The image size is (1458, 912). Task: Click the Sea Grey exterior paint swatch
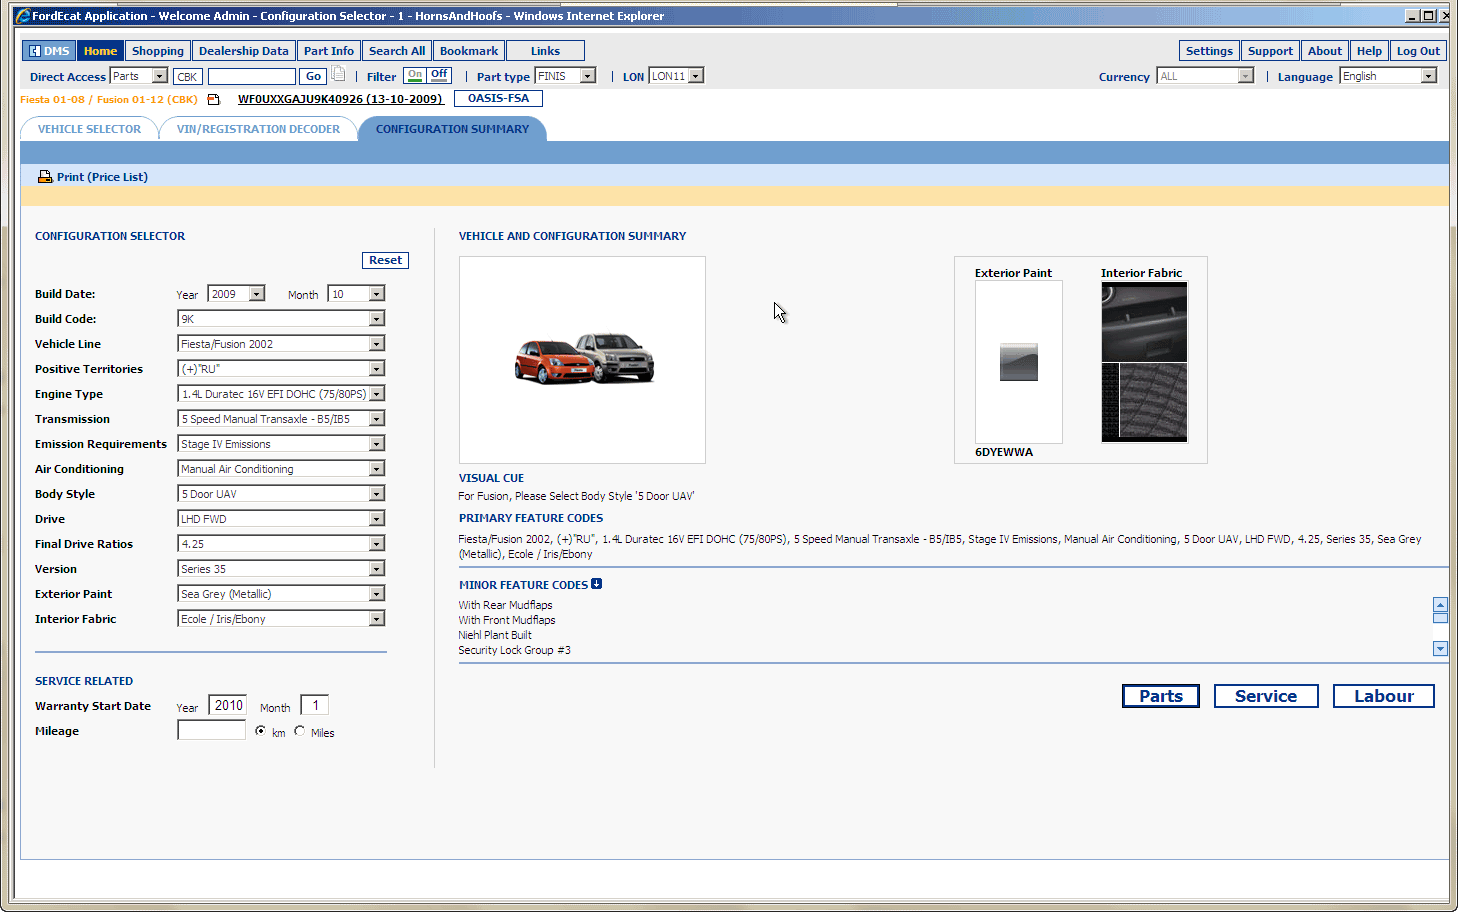pyautogui.click(x=1018, y=362)
